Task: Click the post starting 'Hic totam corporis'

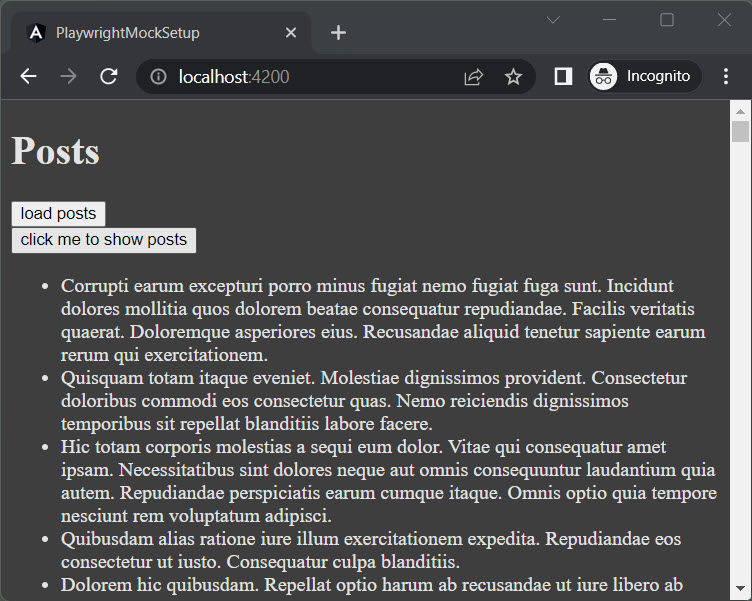Action: point(389,481)
